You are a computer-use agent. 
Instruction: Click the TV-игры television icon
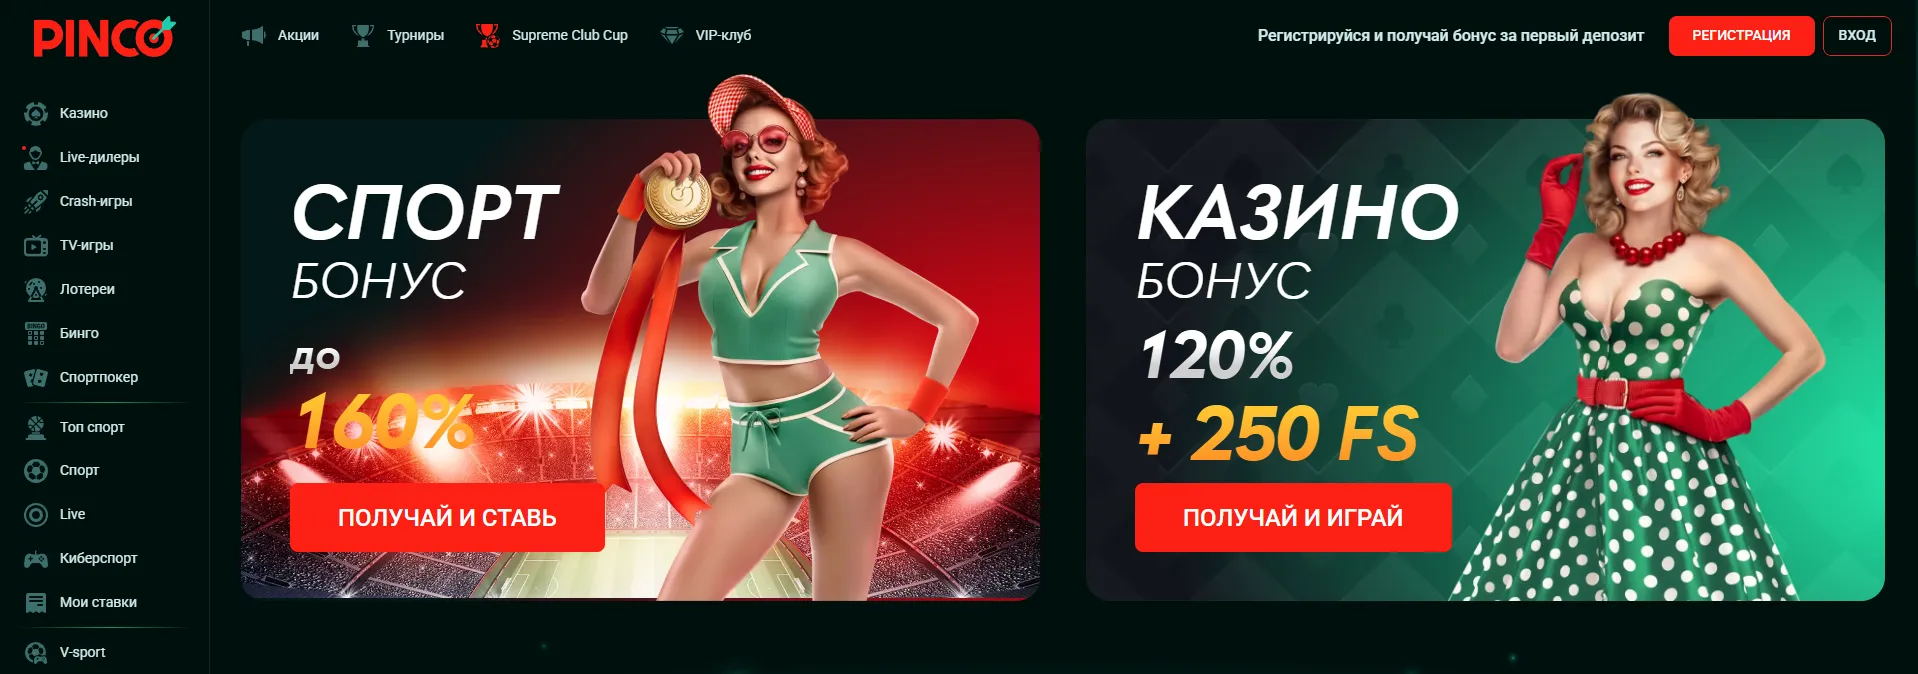(36, 245)
